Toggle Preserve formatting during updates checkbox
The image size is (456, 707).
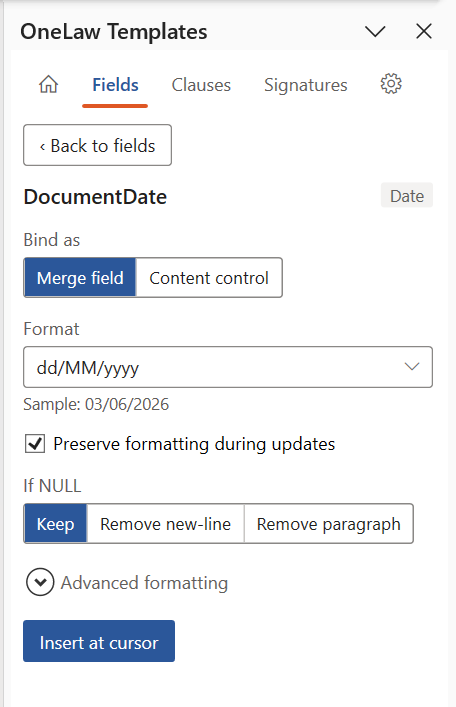[x=35, y=444]
